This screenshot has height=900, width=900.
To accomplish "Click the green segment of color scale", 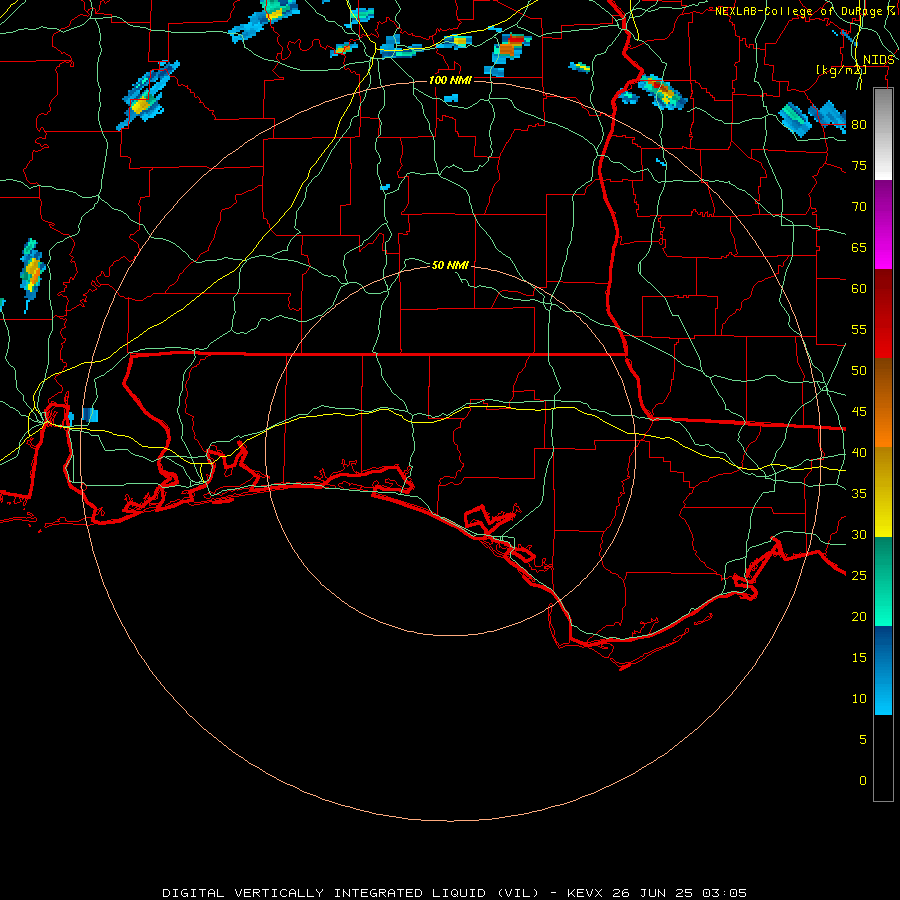I will point(883,581).
